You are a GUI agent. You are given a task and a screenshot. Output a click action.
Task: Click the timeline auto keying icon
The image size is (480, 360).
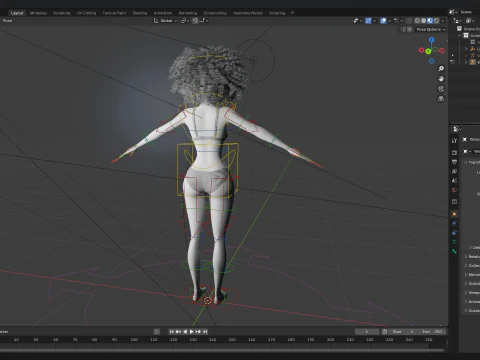pos(156,332)
